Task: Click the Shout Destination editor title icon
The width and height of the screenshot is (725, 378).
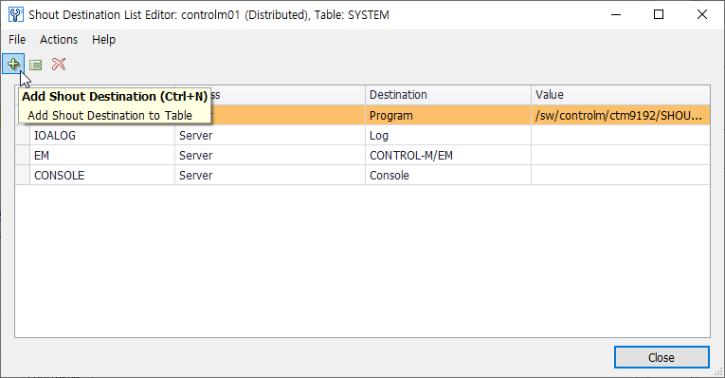Action: [x=16, y=15]
